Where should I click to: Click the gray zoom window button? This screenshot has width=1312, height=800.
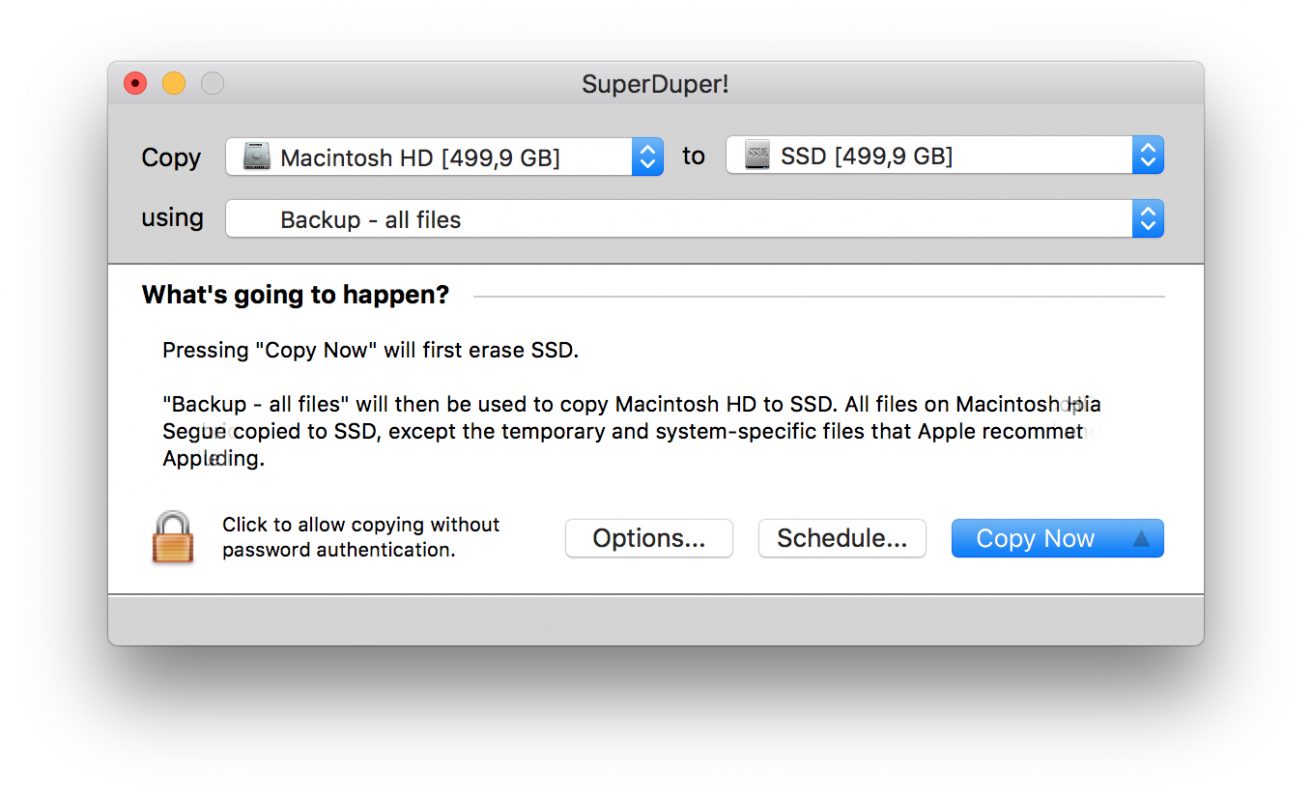click(212, 84)
